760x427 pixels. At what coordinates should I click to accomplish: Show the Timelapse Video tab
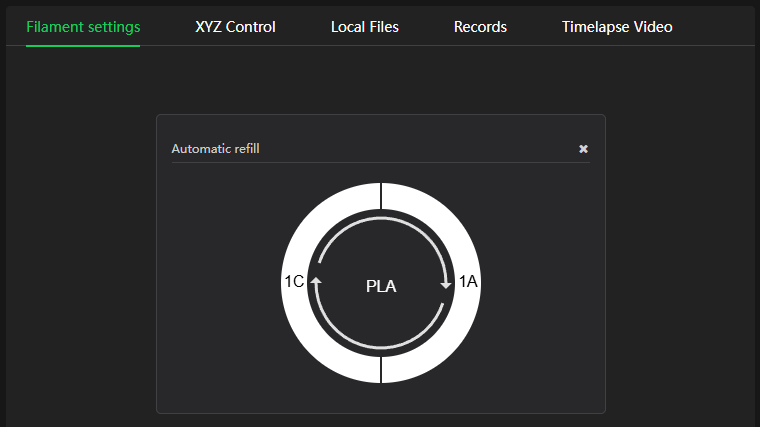(617, 27)
